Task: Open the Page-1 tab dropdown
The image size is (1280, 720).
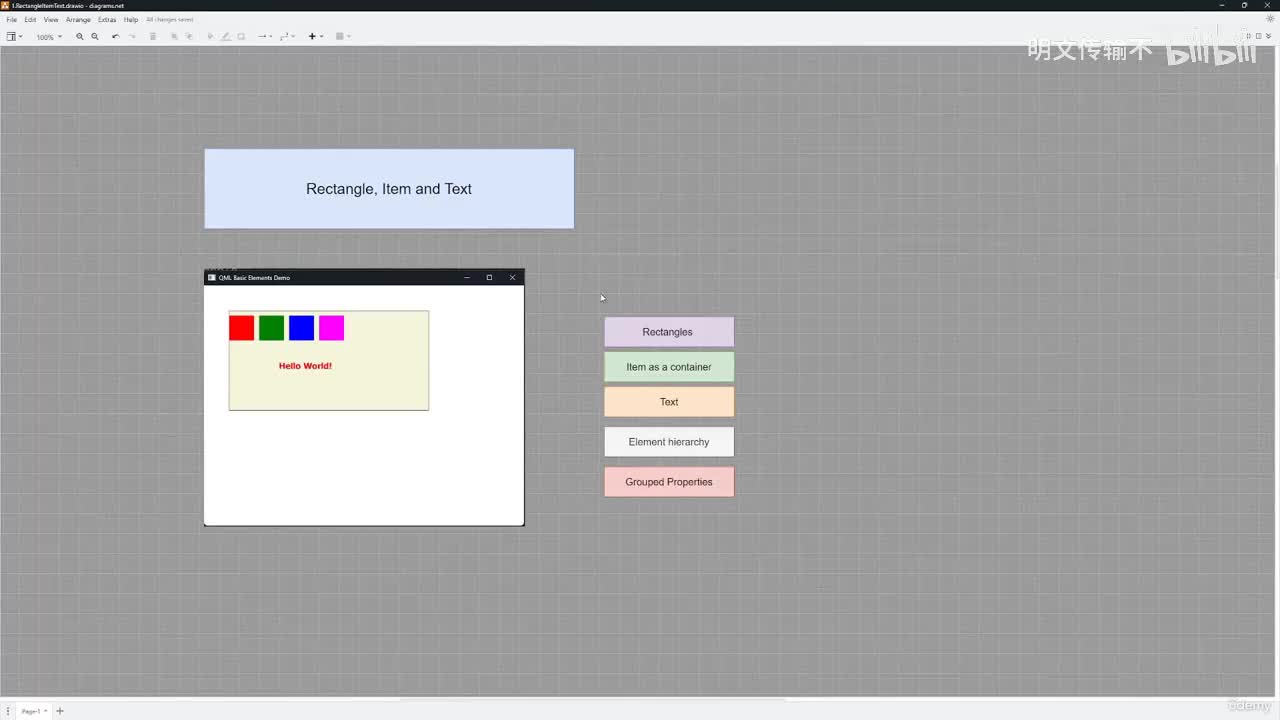Action: click(x=34, y=711)
